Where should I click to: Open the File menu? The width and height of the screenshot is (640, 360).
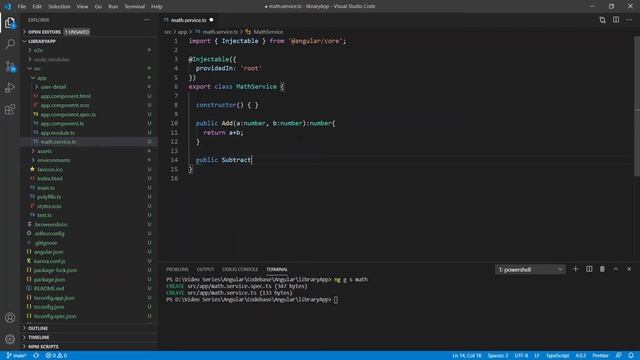22,7
